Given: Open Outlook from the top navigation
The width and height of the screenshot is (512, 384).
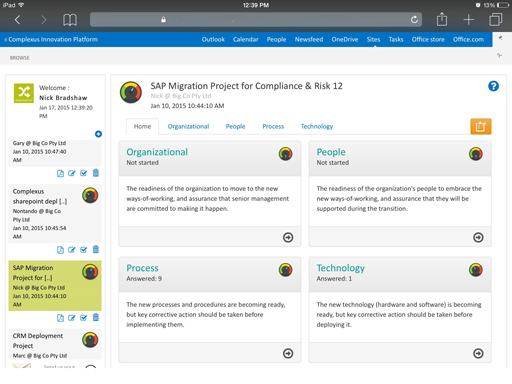Looking at the screenshot, I should tap(213, 39).
